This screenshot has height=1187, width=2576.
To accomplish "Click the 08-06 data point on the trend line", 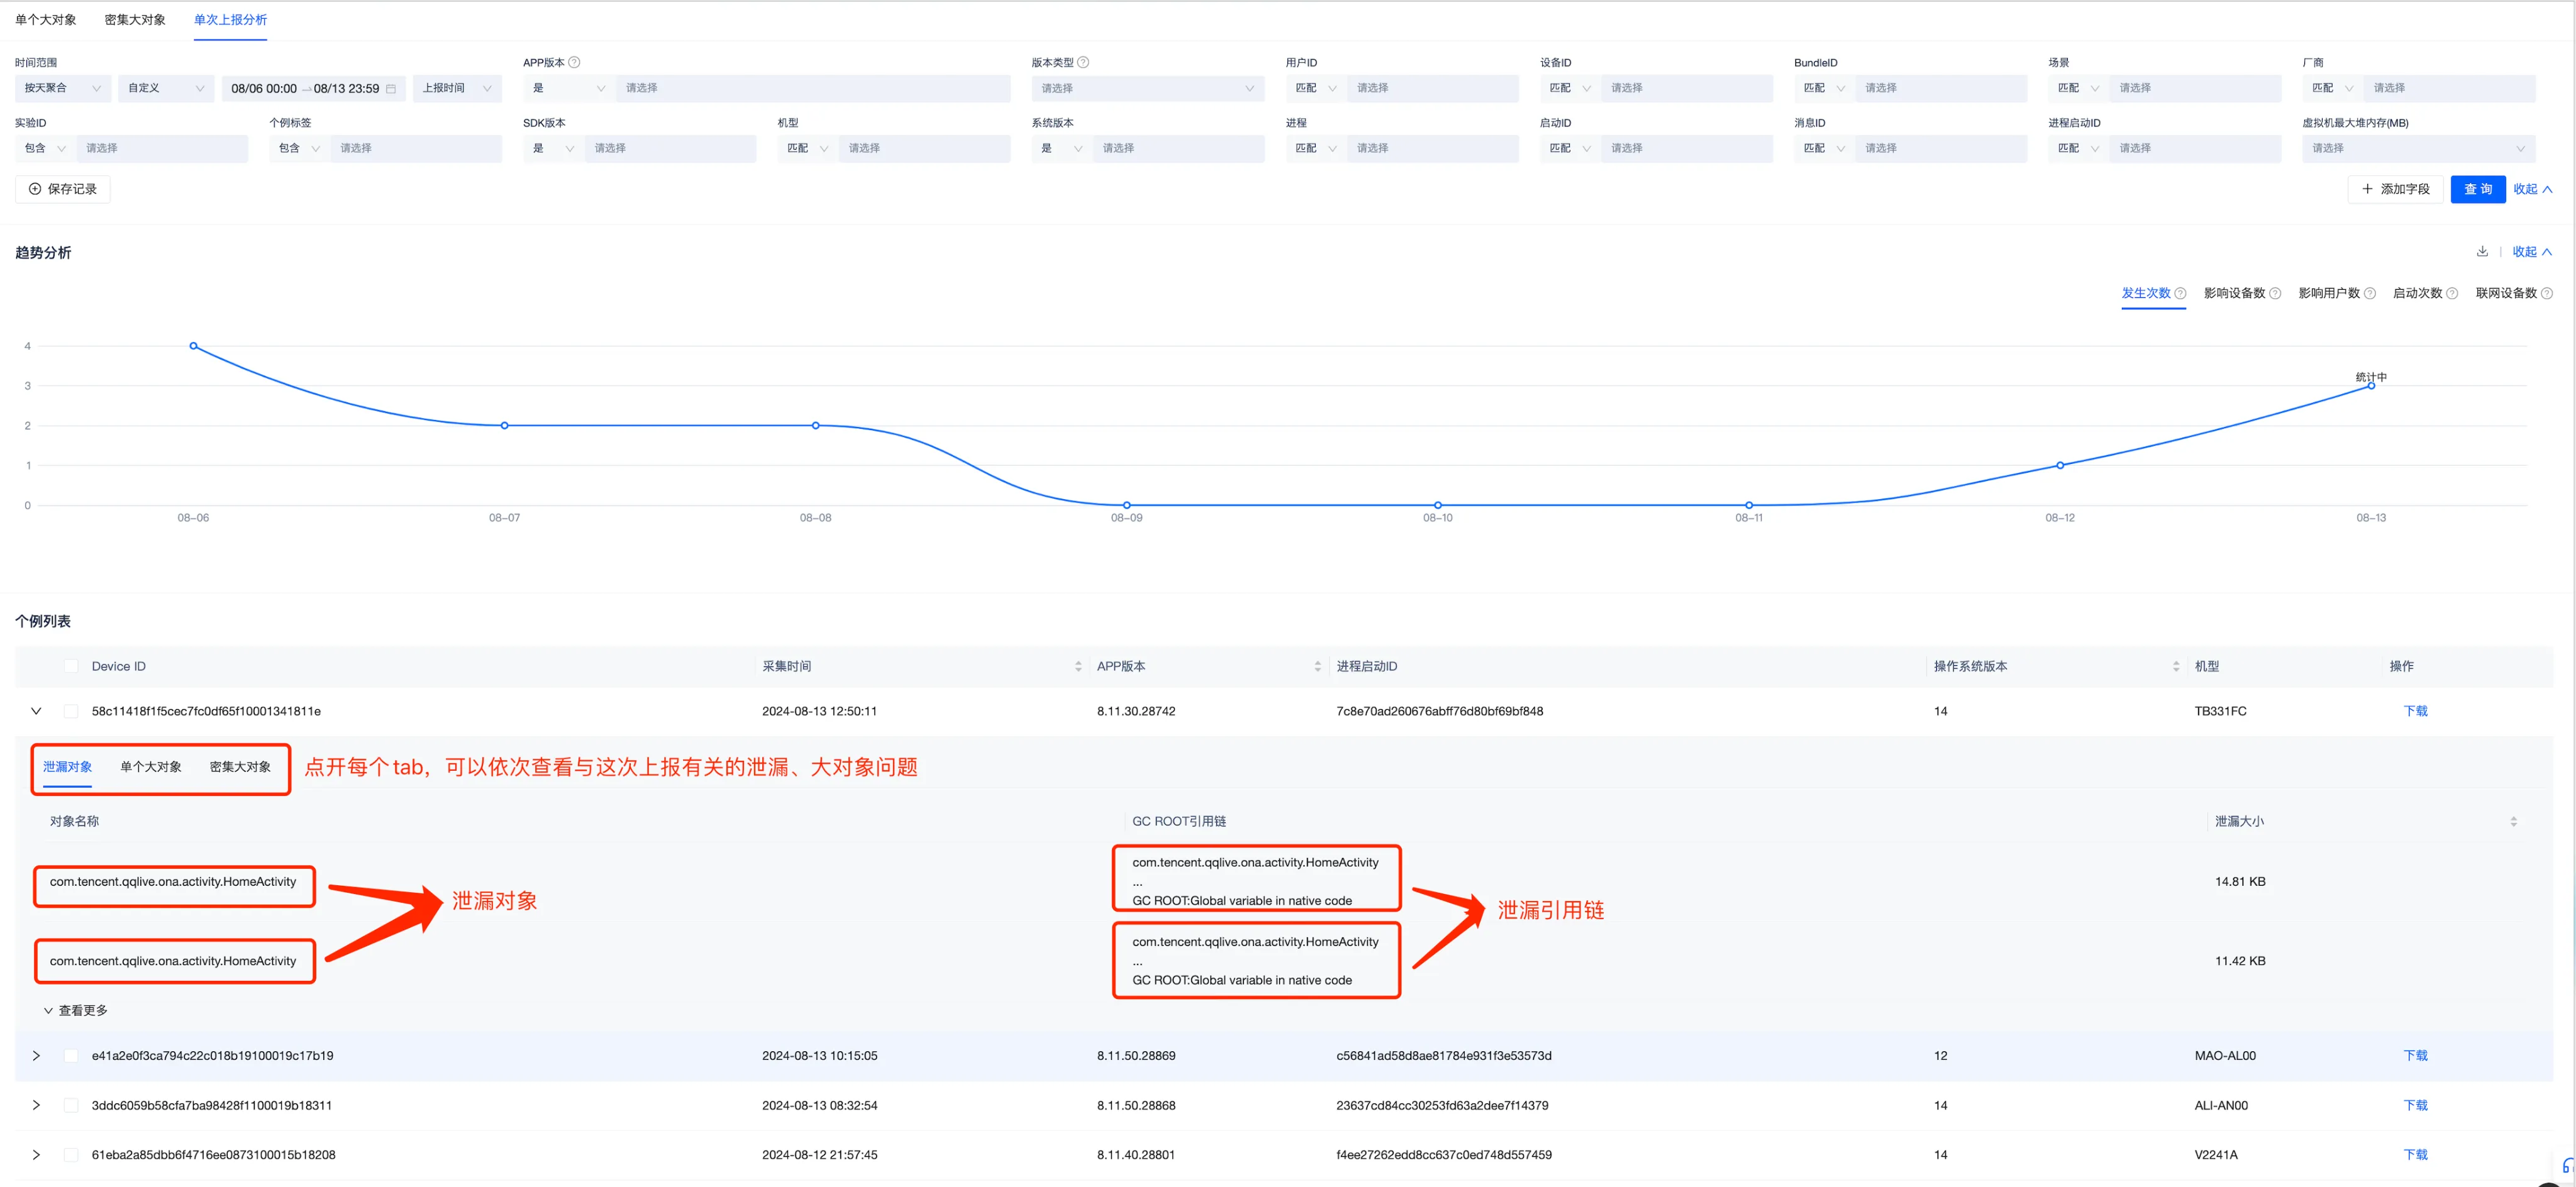I will click(x=194, y=346).
